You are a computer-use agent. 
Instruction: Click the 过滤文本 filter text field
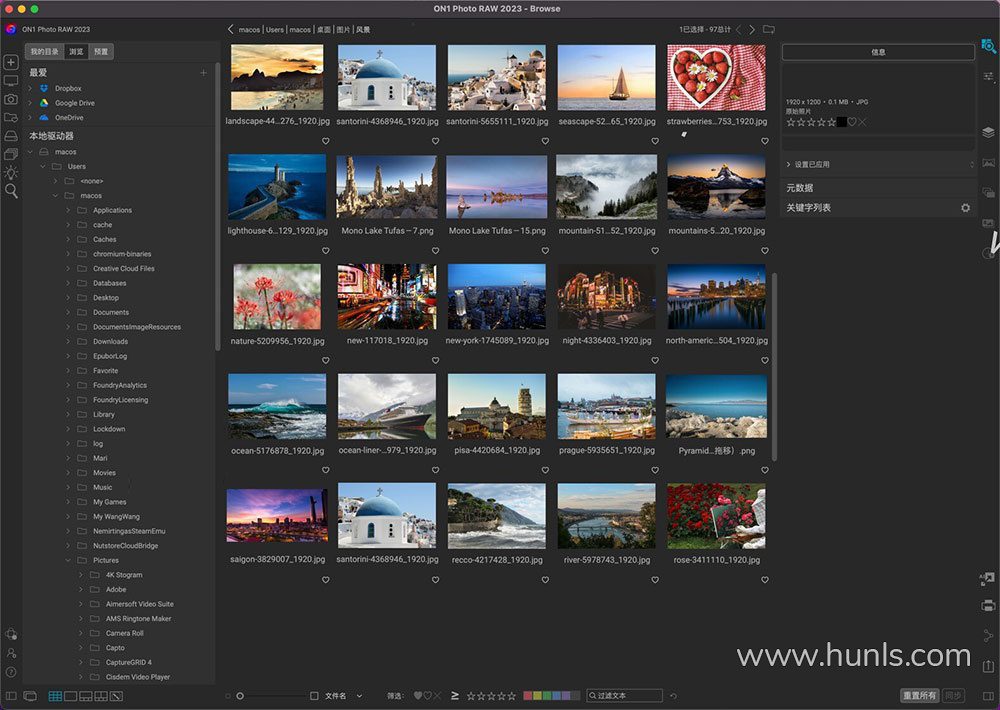point(624,696)
